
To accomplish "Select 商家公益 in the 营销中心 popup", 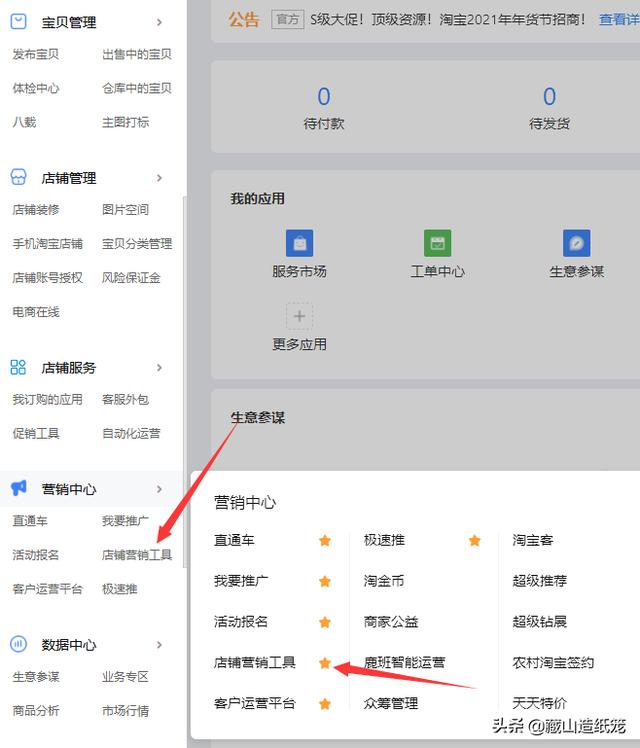I will [391, 622].
